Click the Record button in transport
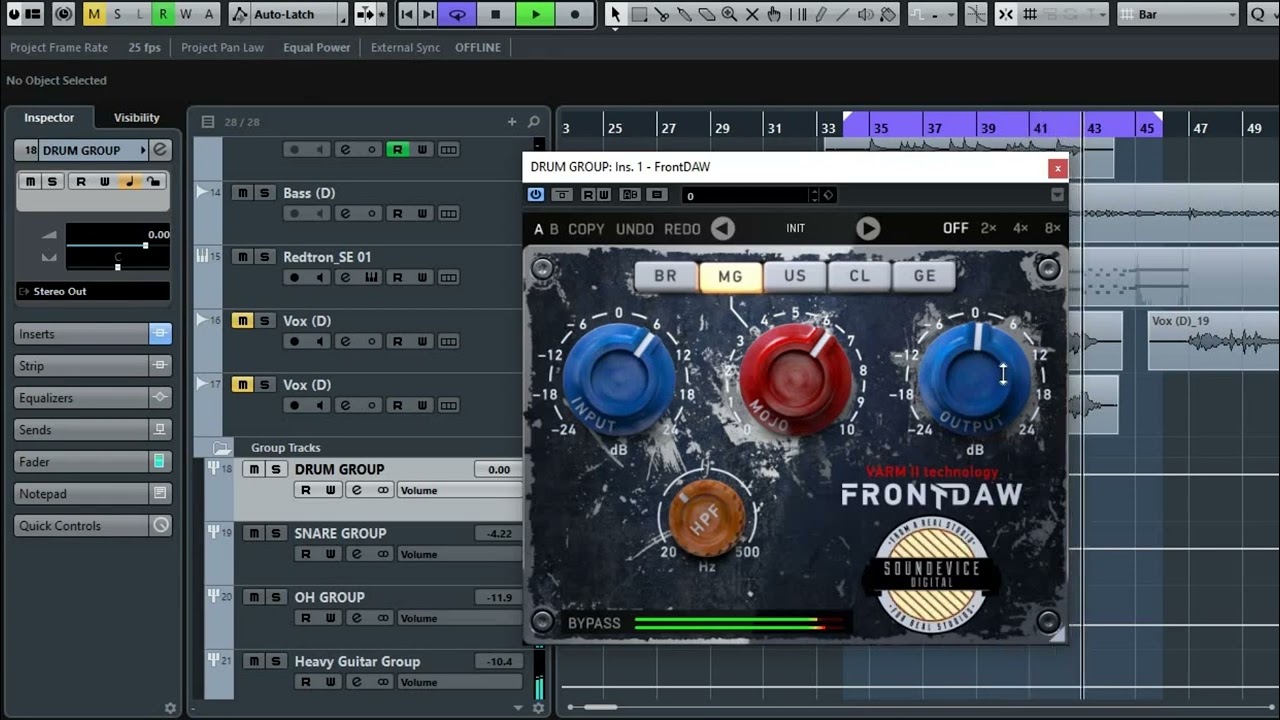 point(574,14)
